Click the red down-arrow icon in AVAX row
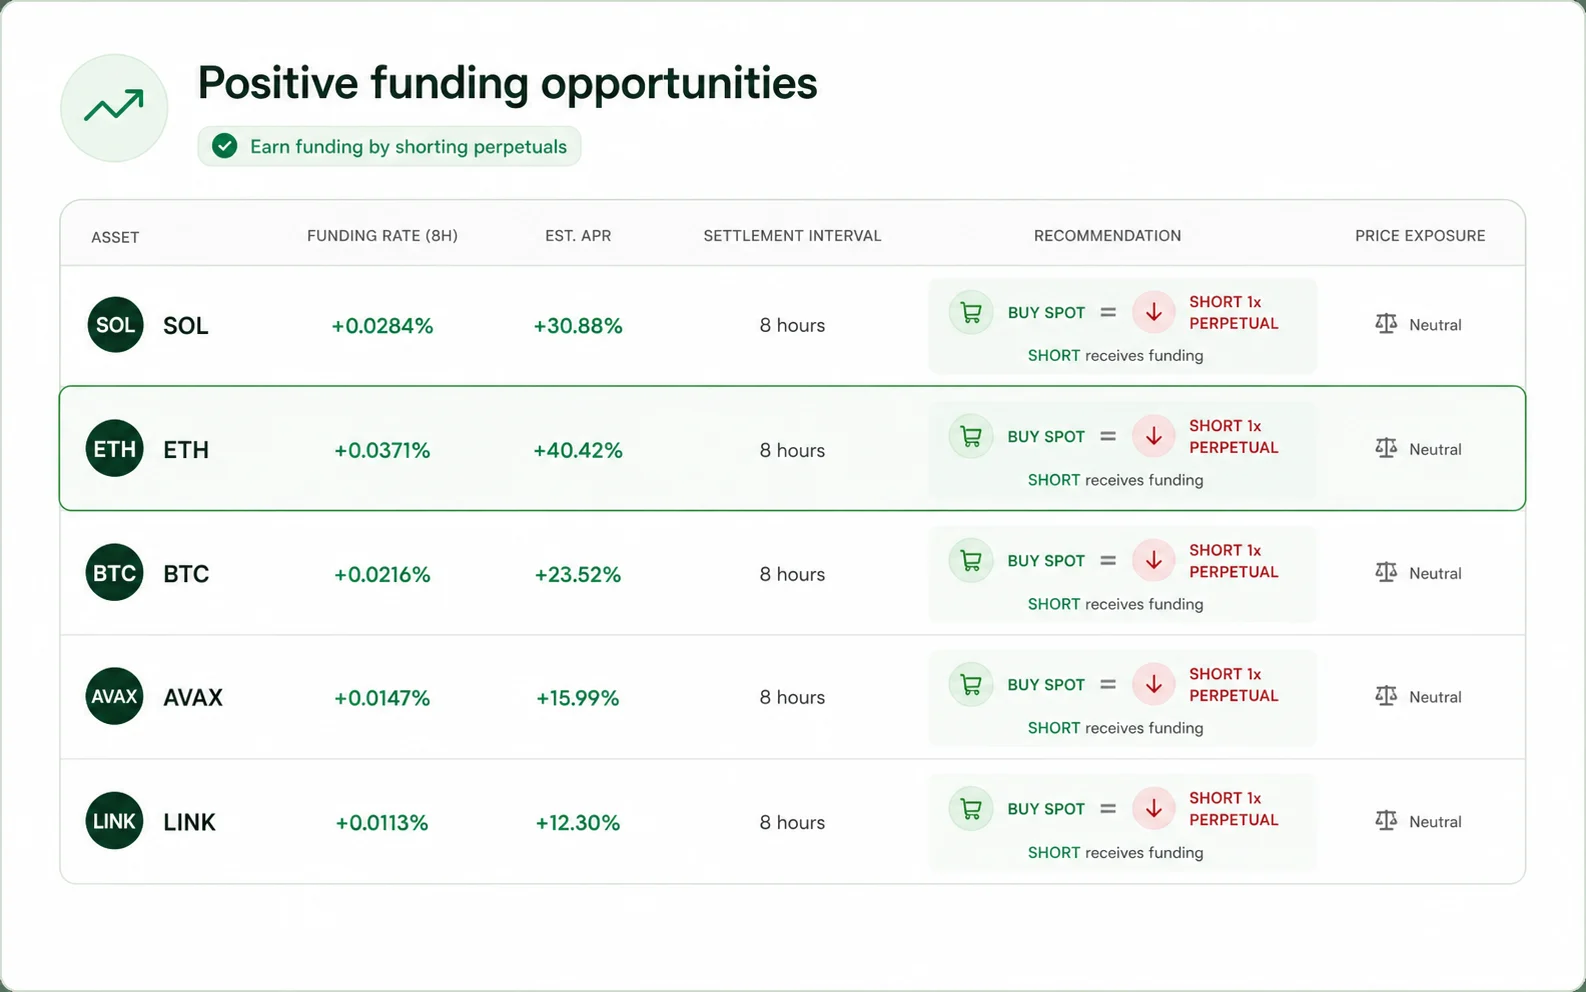 [x=1154, y=684]
